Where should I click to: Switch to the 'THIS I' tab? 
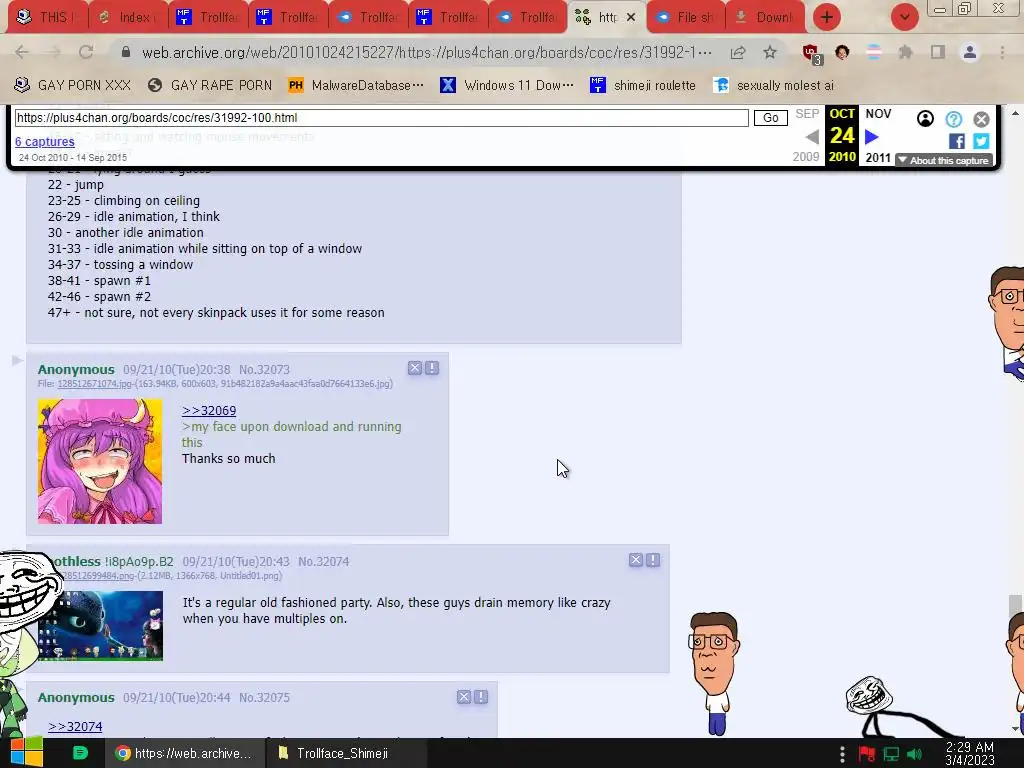[47, 17]
